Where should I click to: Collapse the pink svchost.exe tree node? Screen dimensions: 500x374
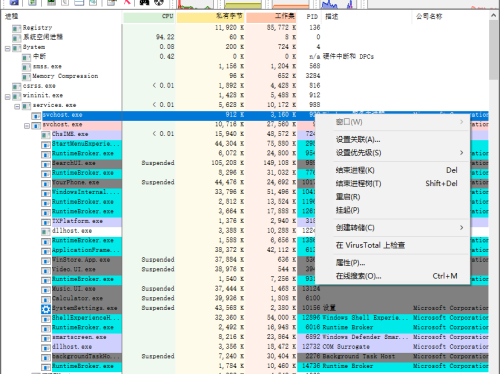[x=27, y=126]
